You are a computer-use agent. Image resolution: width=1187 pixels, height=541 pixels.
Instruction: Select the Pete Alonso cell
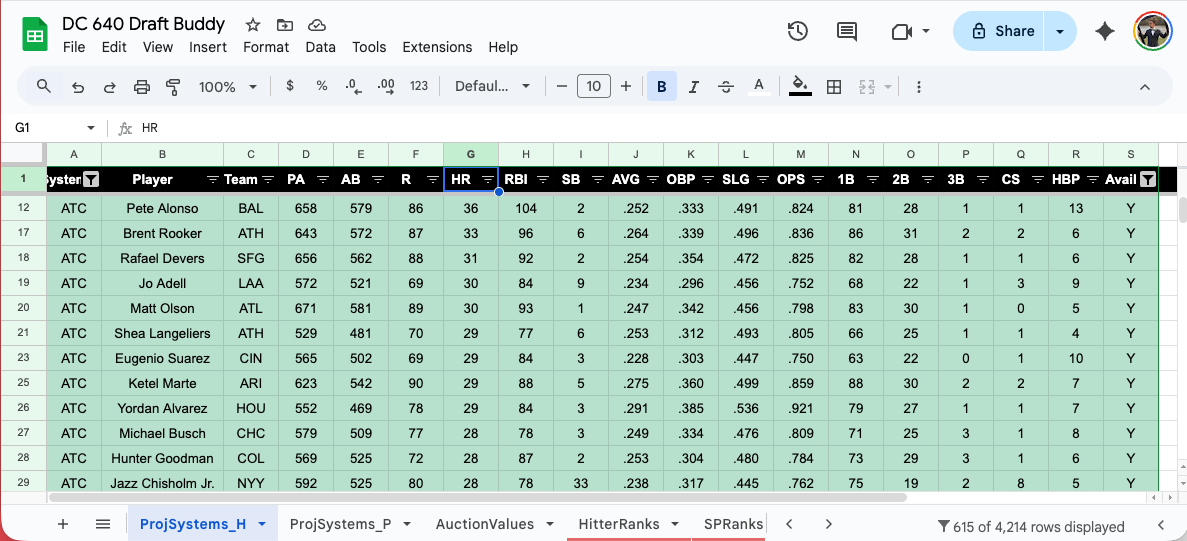click(162, 208)
